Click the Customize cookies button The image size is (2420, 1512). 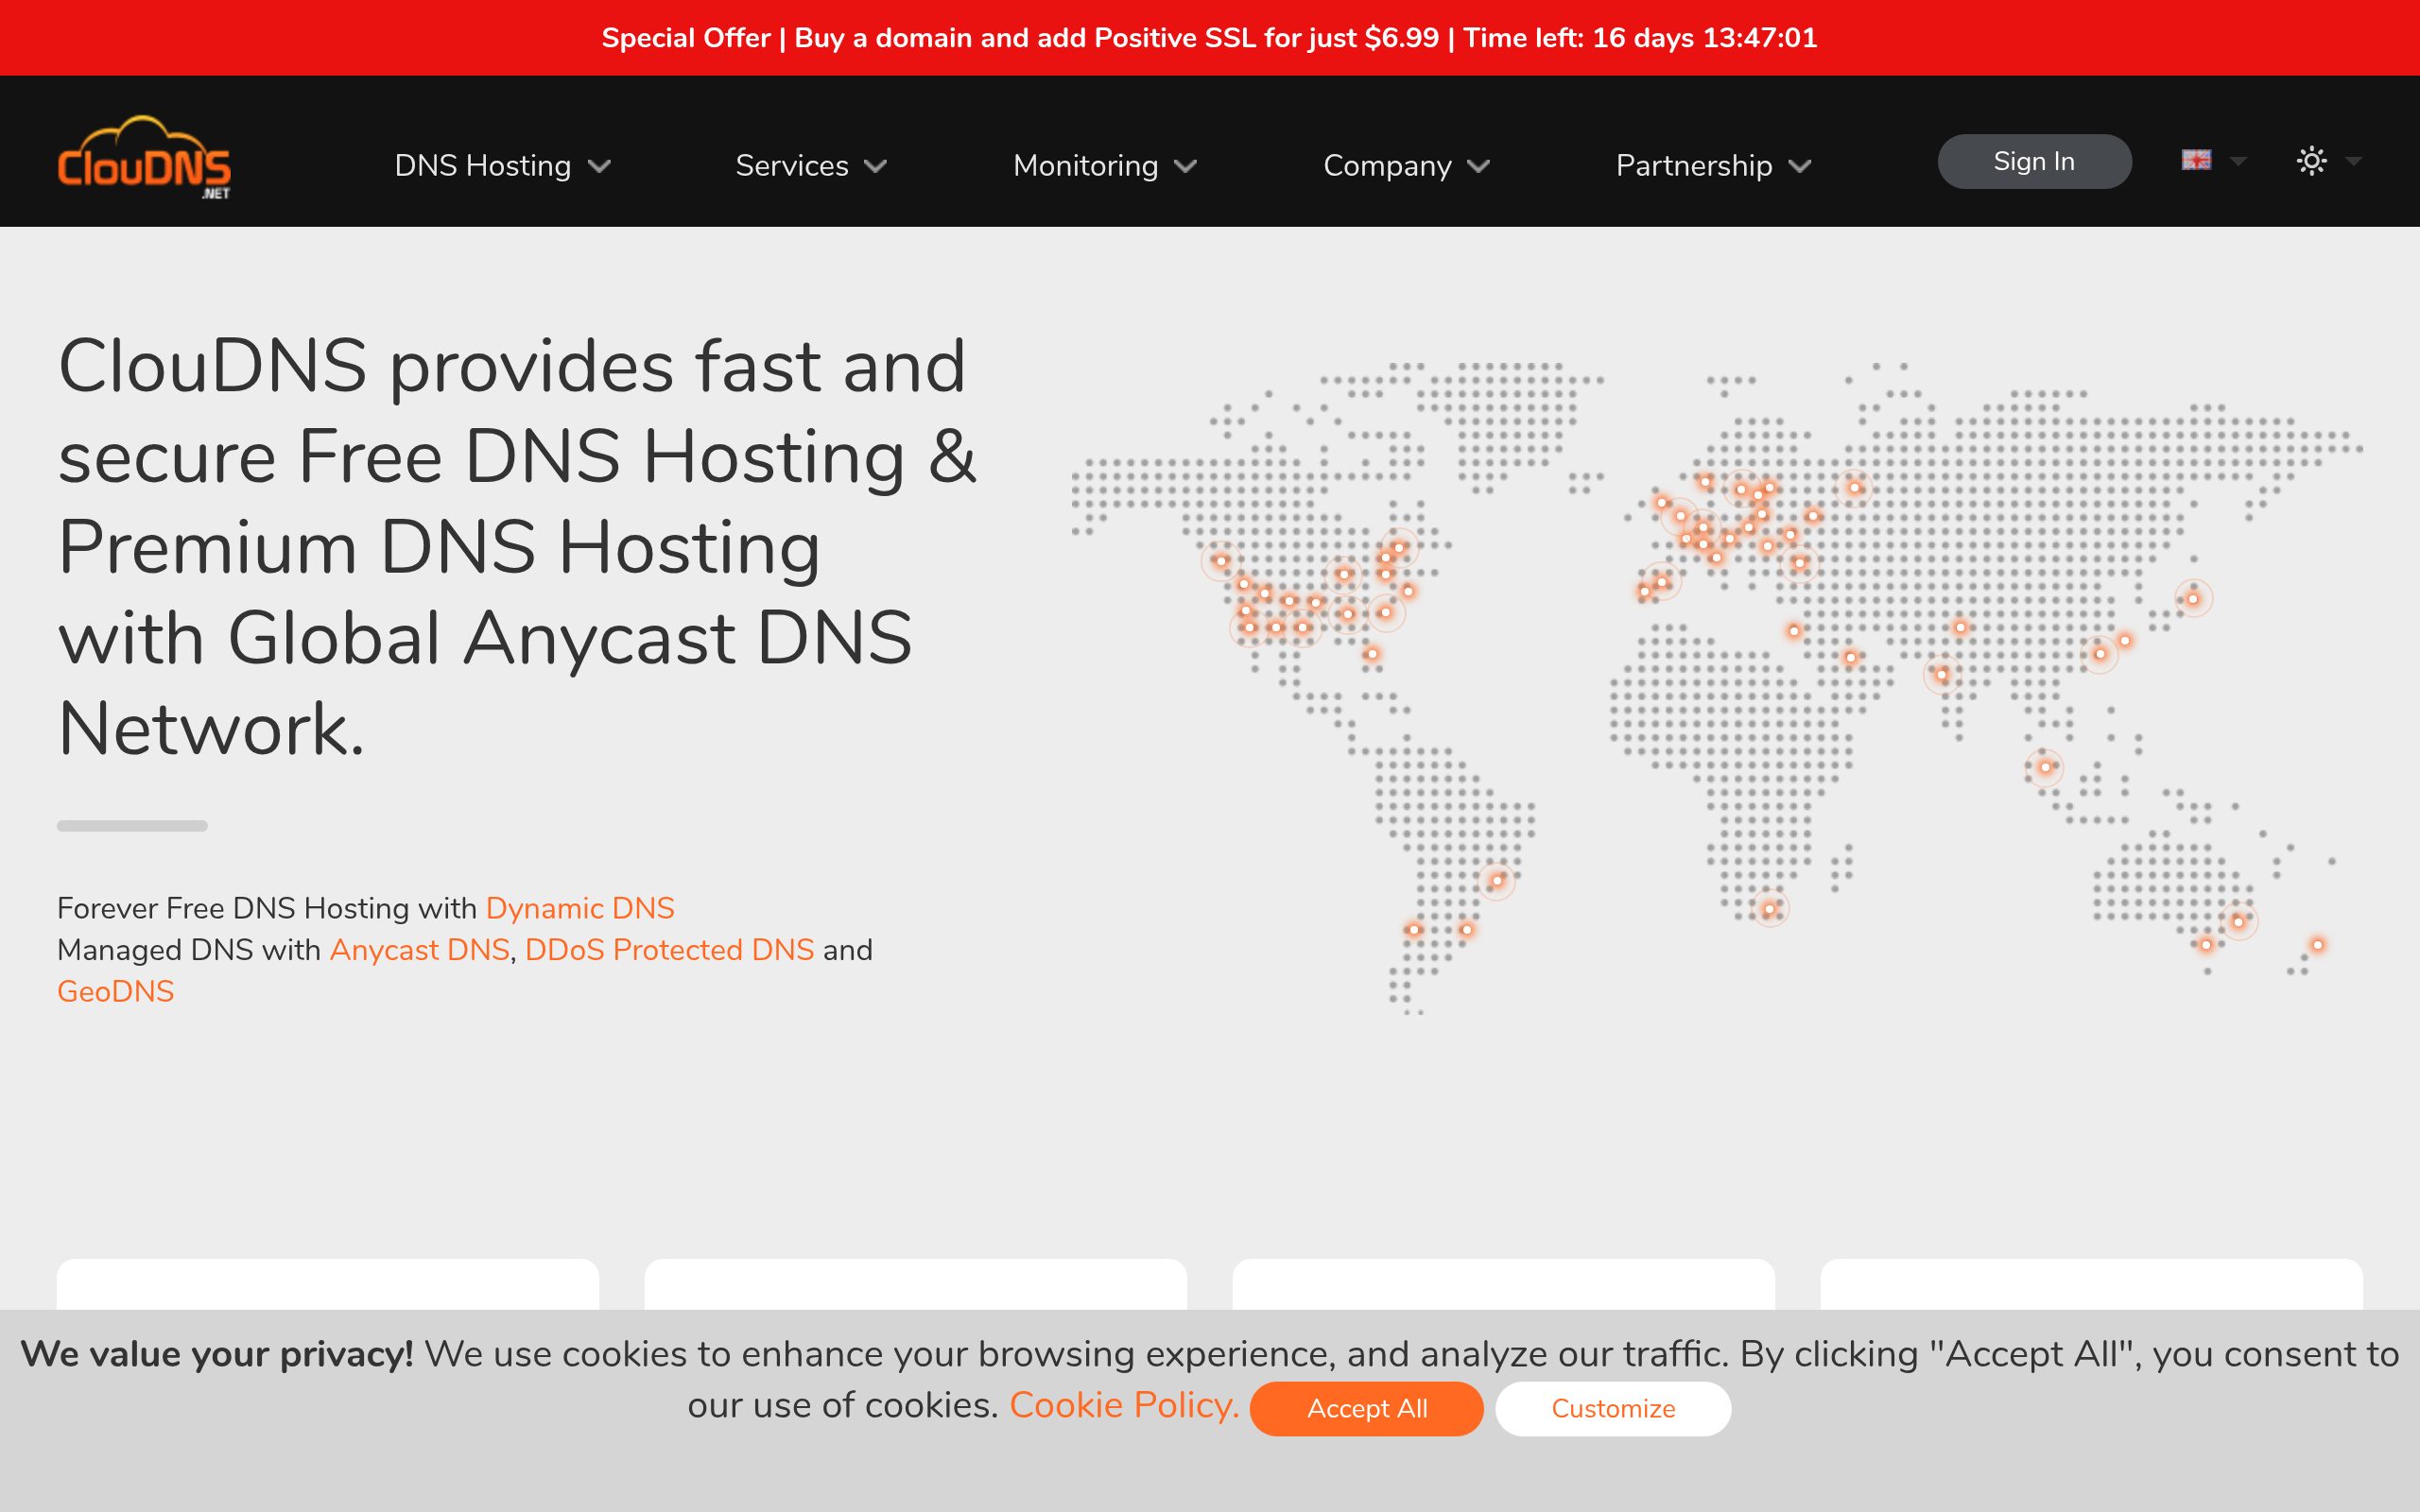point(1613,1408)
